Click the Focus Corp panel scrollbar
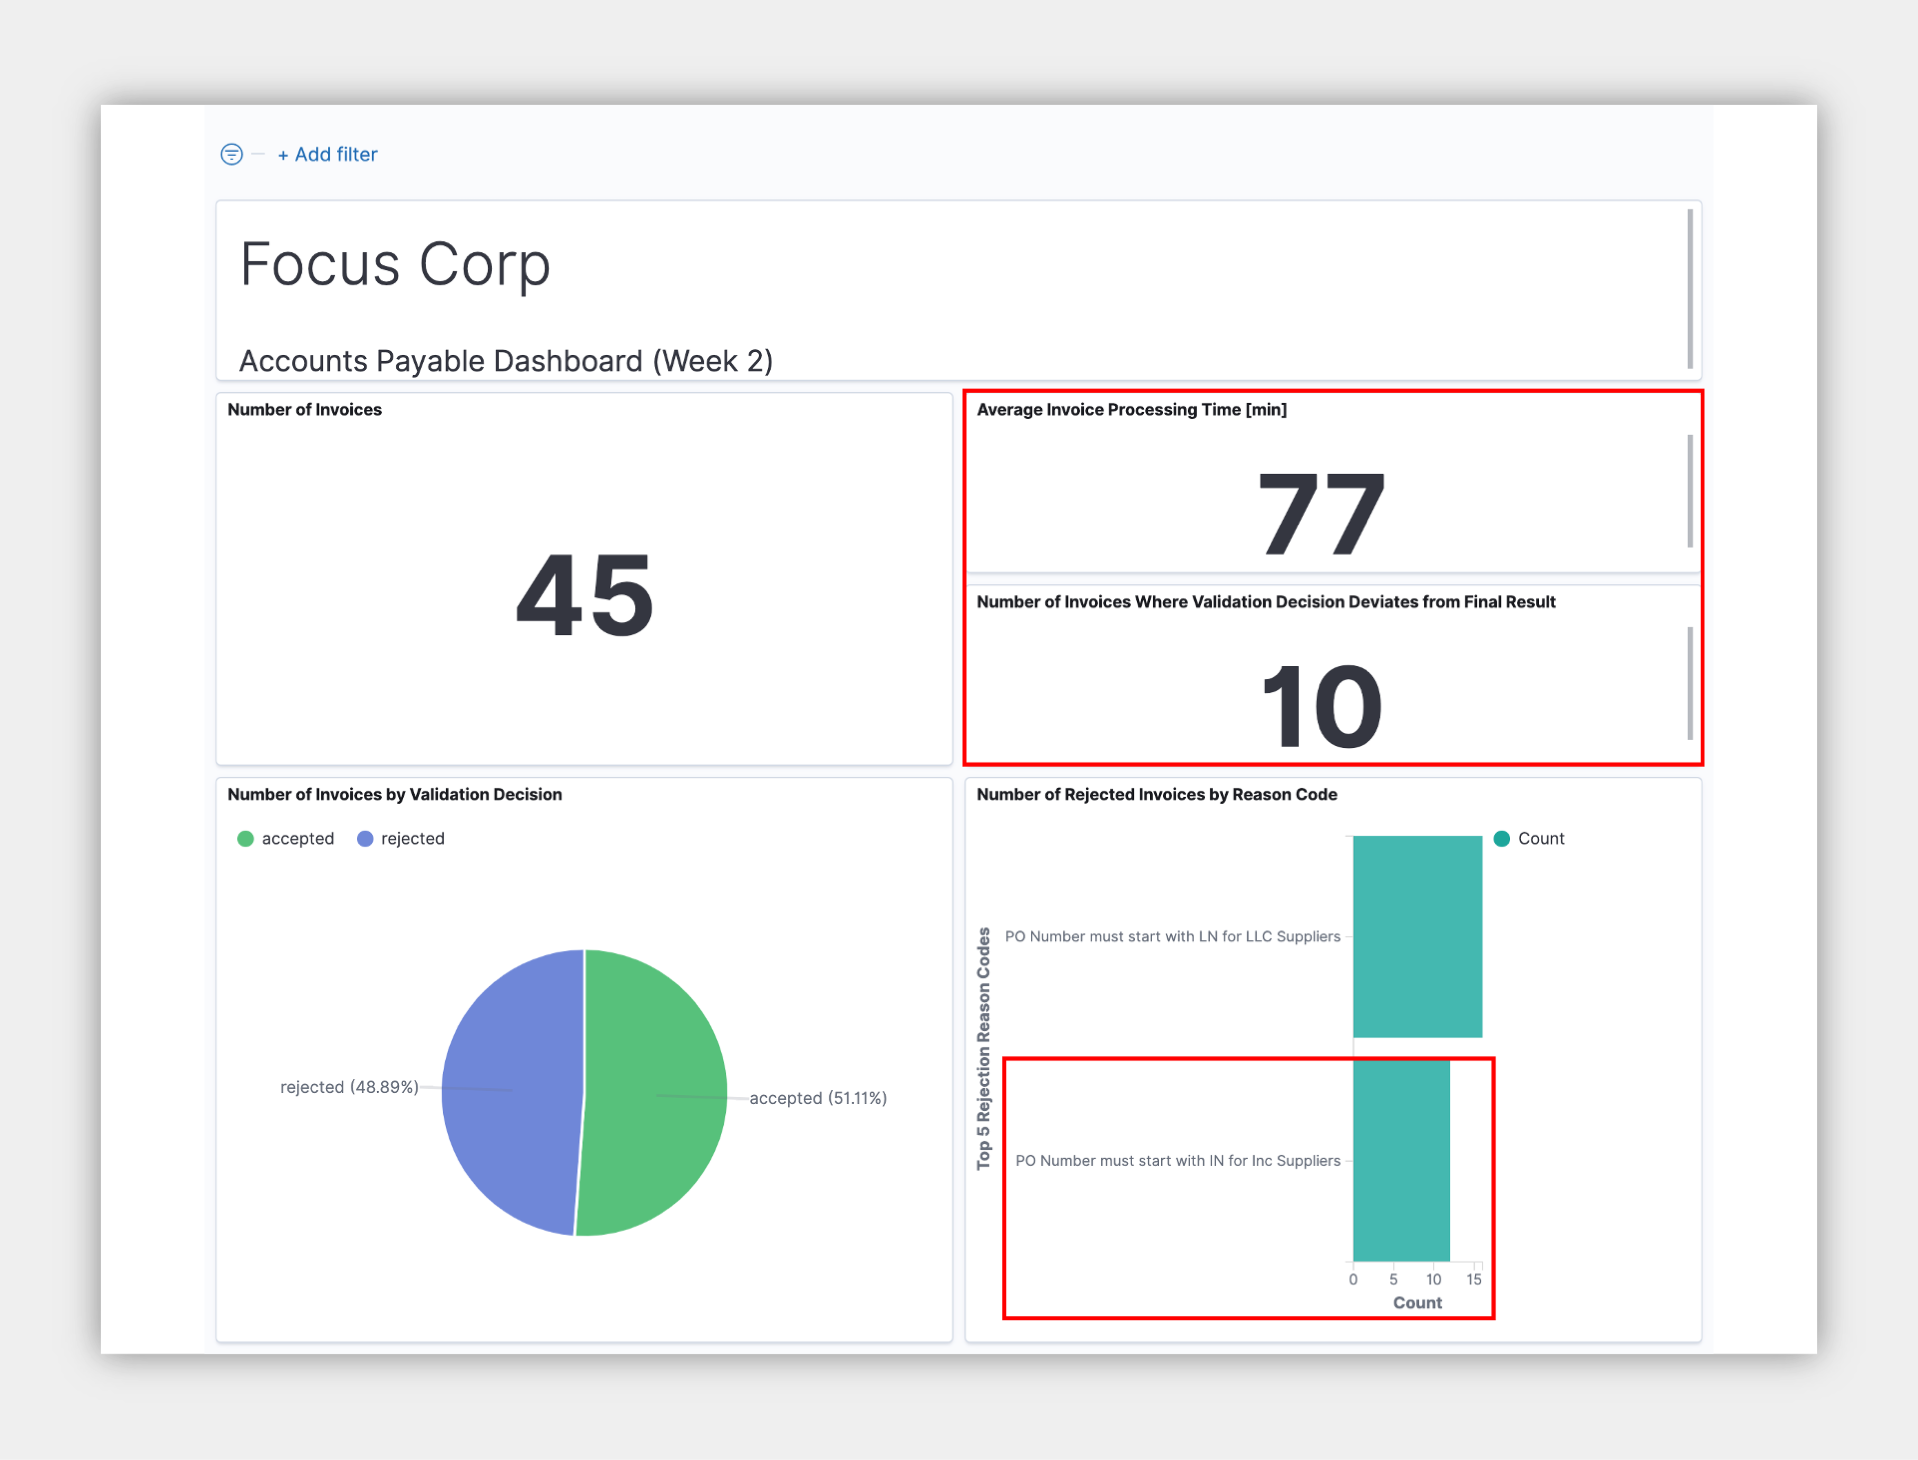Viewport: 1918px width, 1460px height. tap(1690, 288)
